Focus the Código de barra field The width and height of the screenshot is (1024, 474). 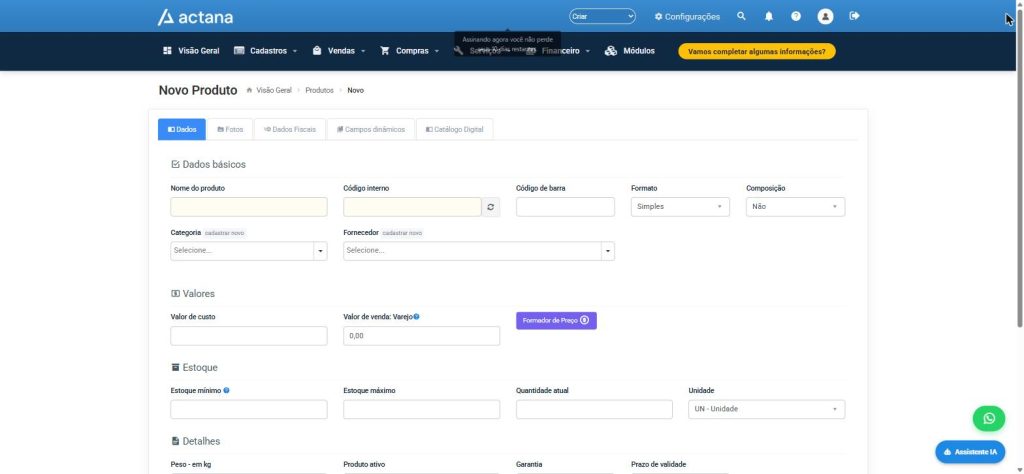coord(565,207)
